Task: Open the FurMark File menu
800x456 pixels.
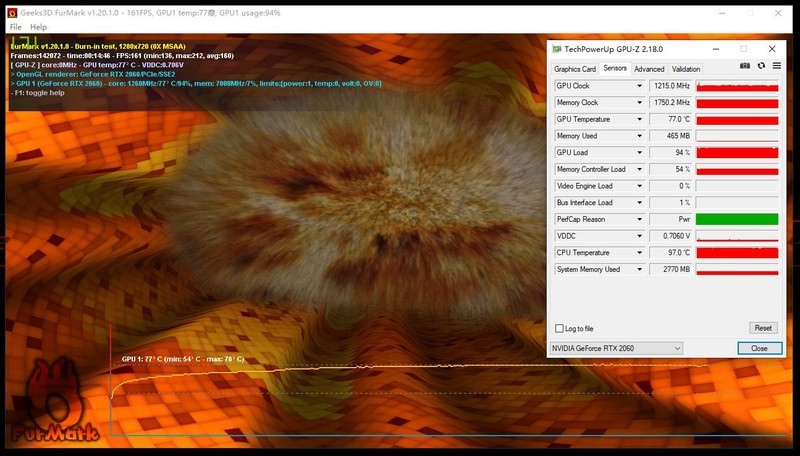Action: pyautogui.click(x=15, y=27)
